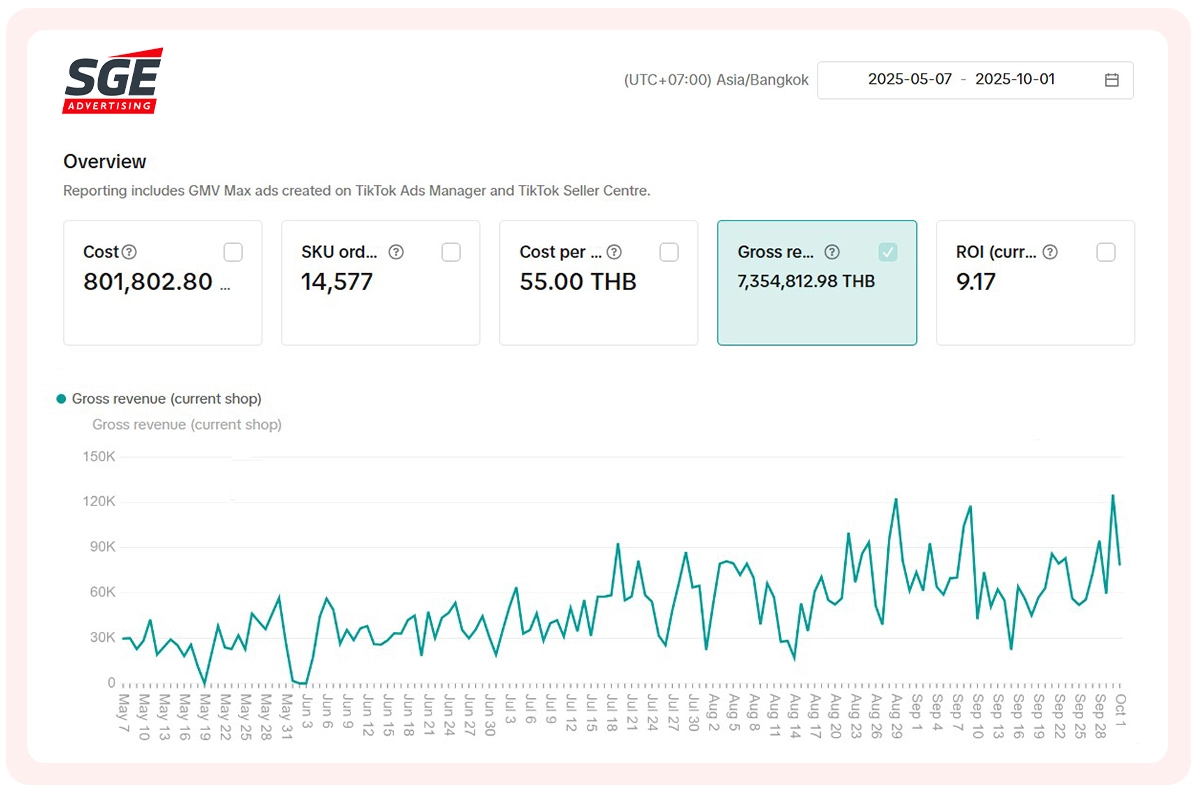Image resolution: width=1200 pixels, height=793 pixels.
Task: Enable the SKU orders metric checkbox
Action: [x=451, y=252]
